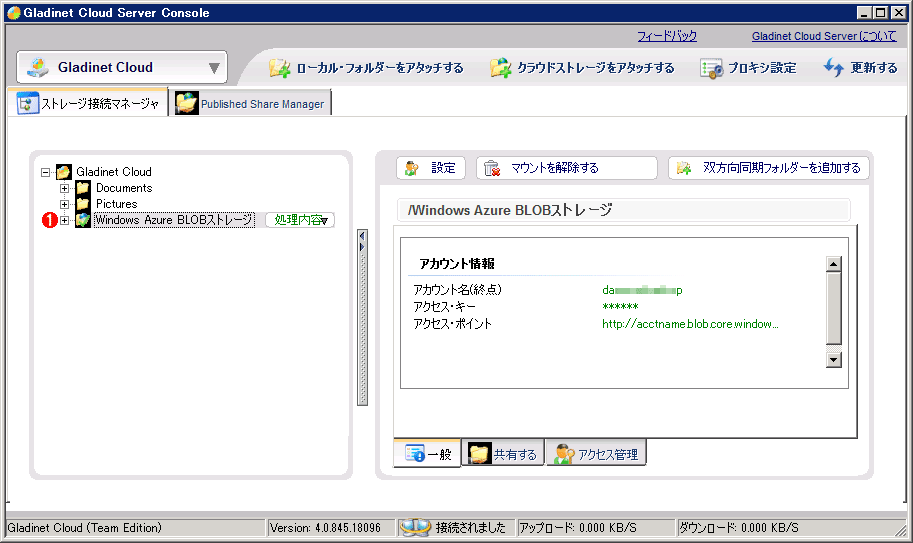Click the アクセス・ポイント label

tap(452, 324)
